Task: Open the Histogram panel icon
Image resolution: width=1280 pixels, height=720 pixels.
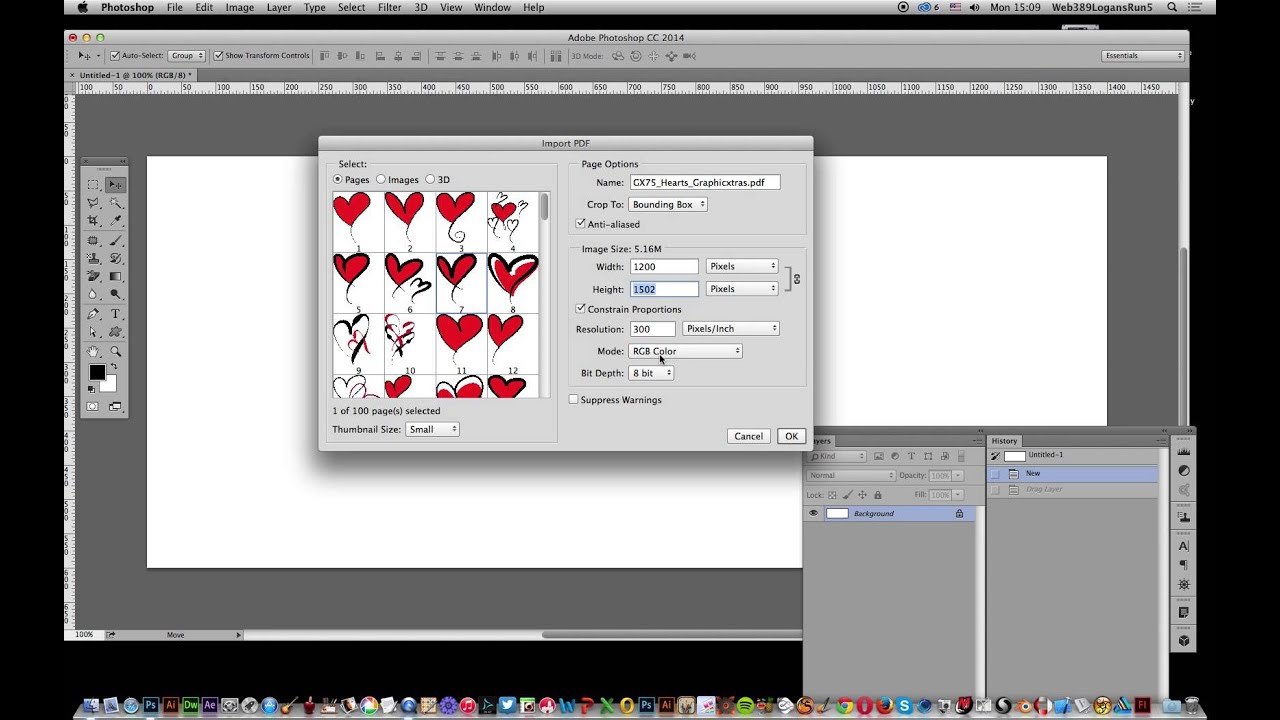Action: [x=1184, y=452]
